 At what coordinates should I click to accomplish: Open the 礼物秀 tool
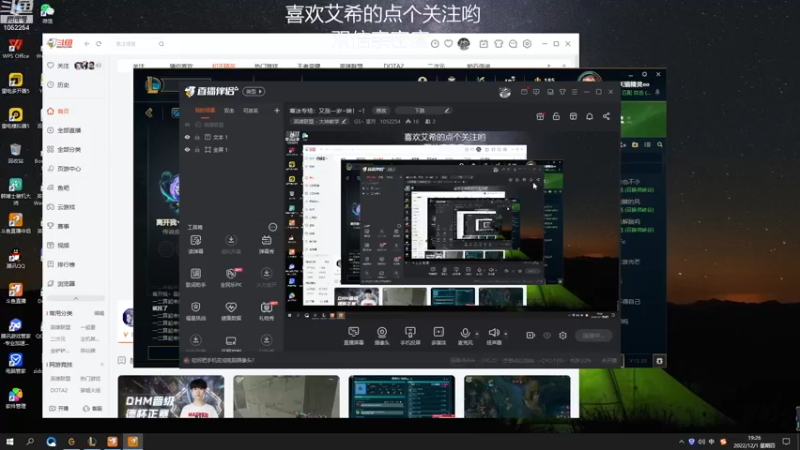click(x=266, y=311)
